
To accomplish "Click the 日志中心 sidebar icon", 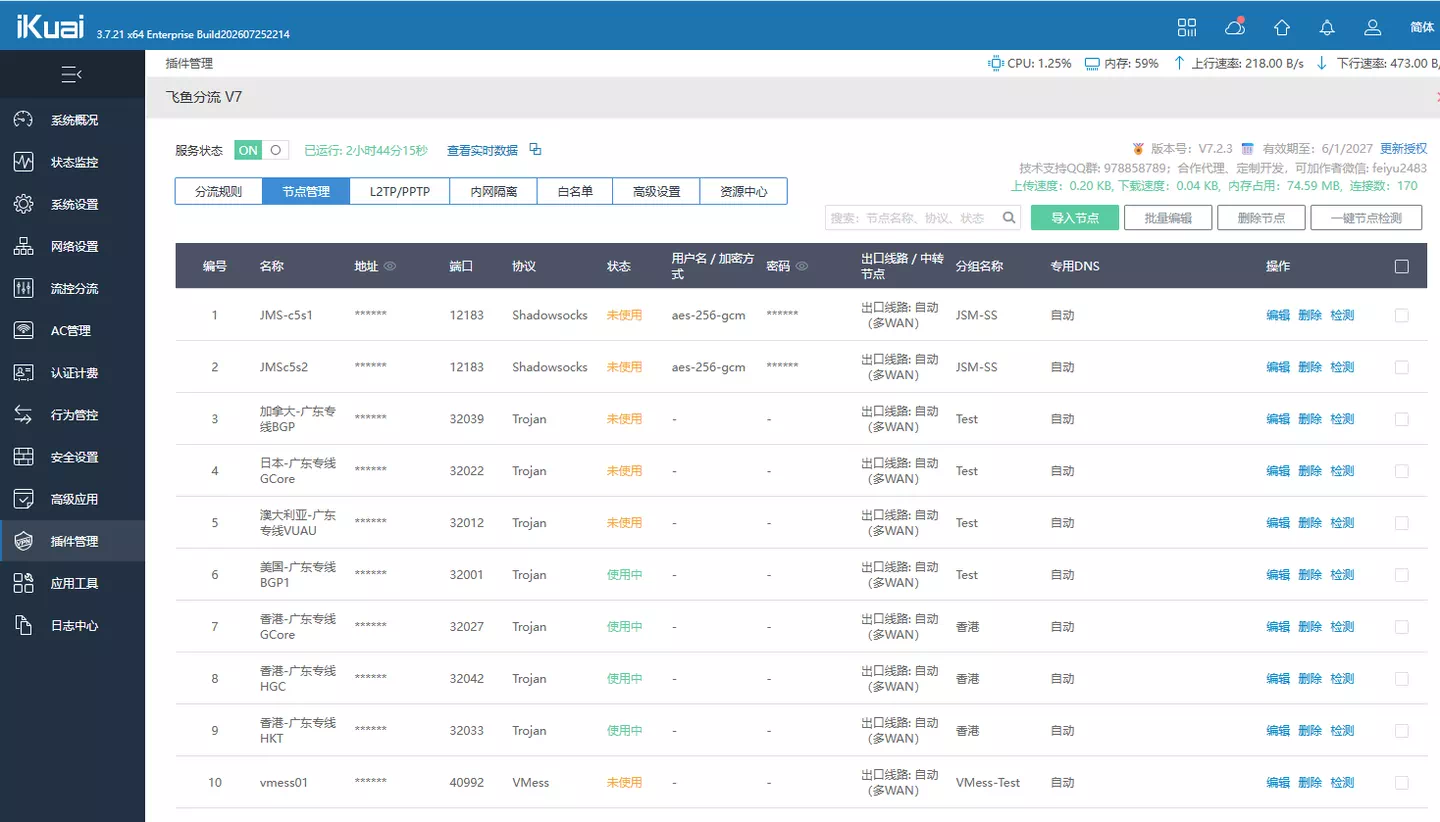I will [x=24, y=625].
